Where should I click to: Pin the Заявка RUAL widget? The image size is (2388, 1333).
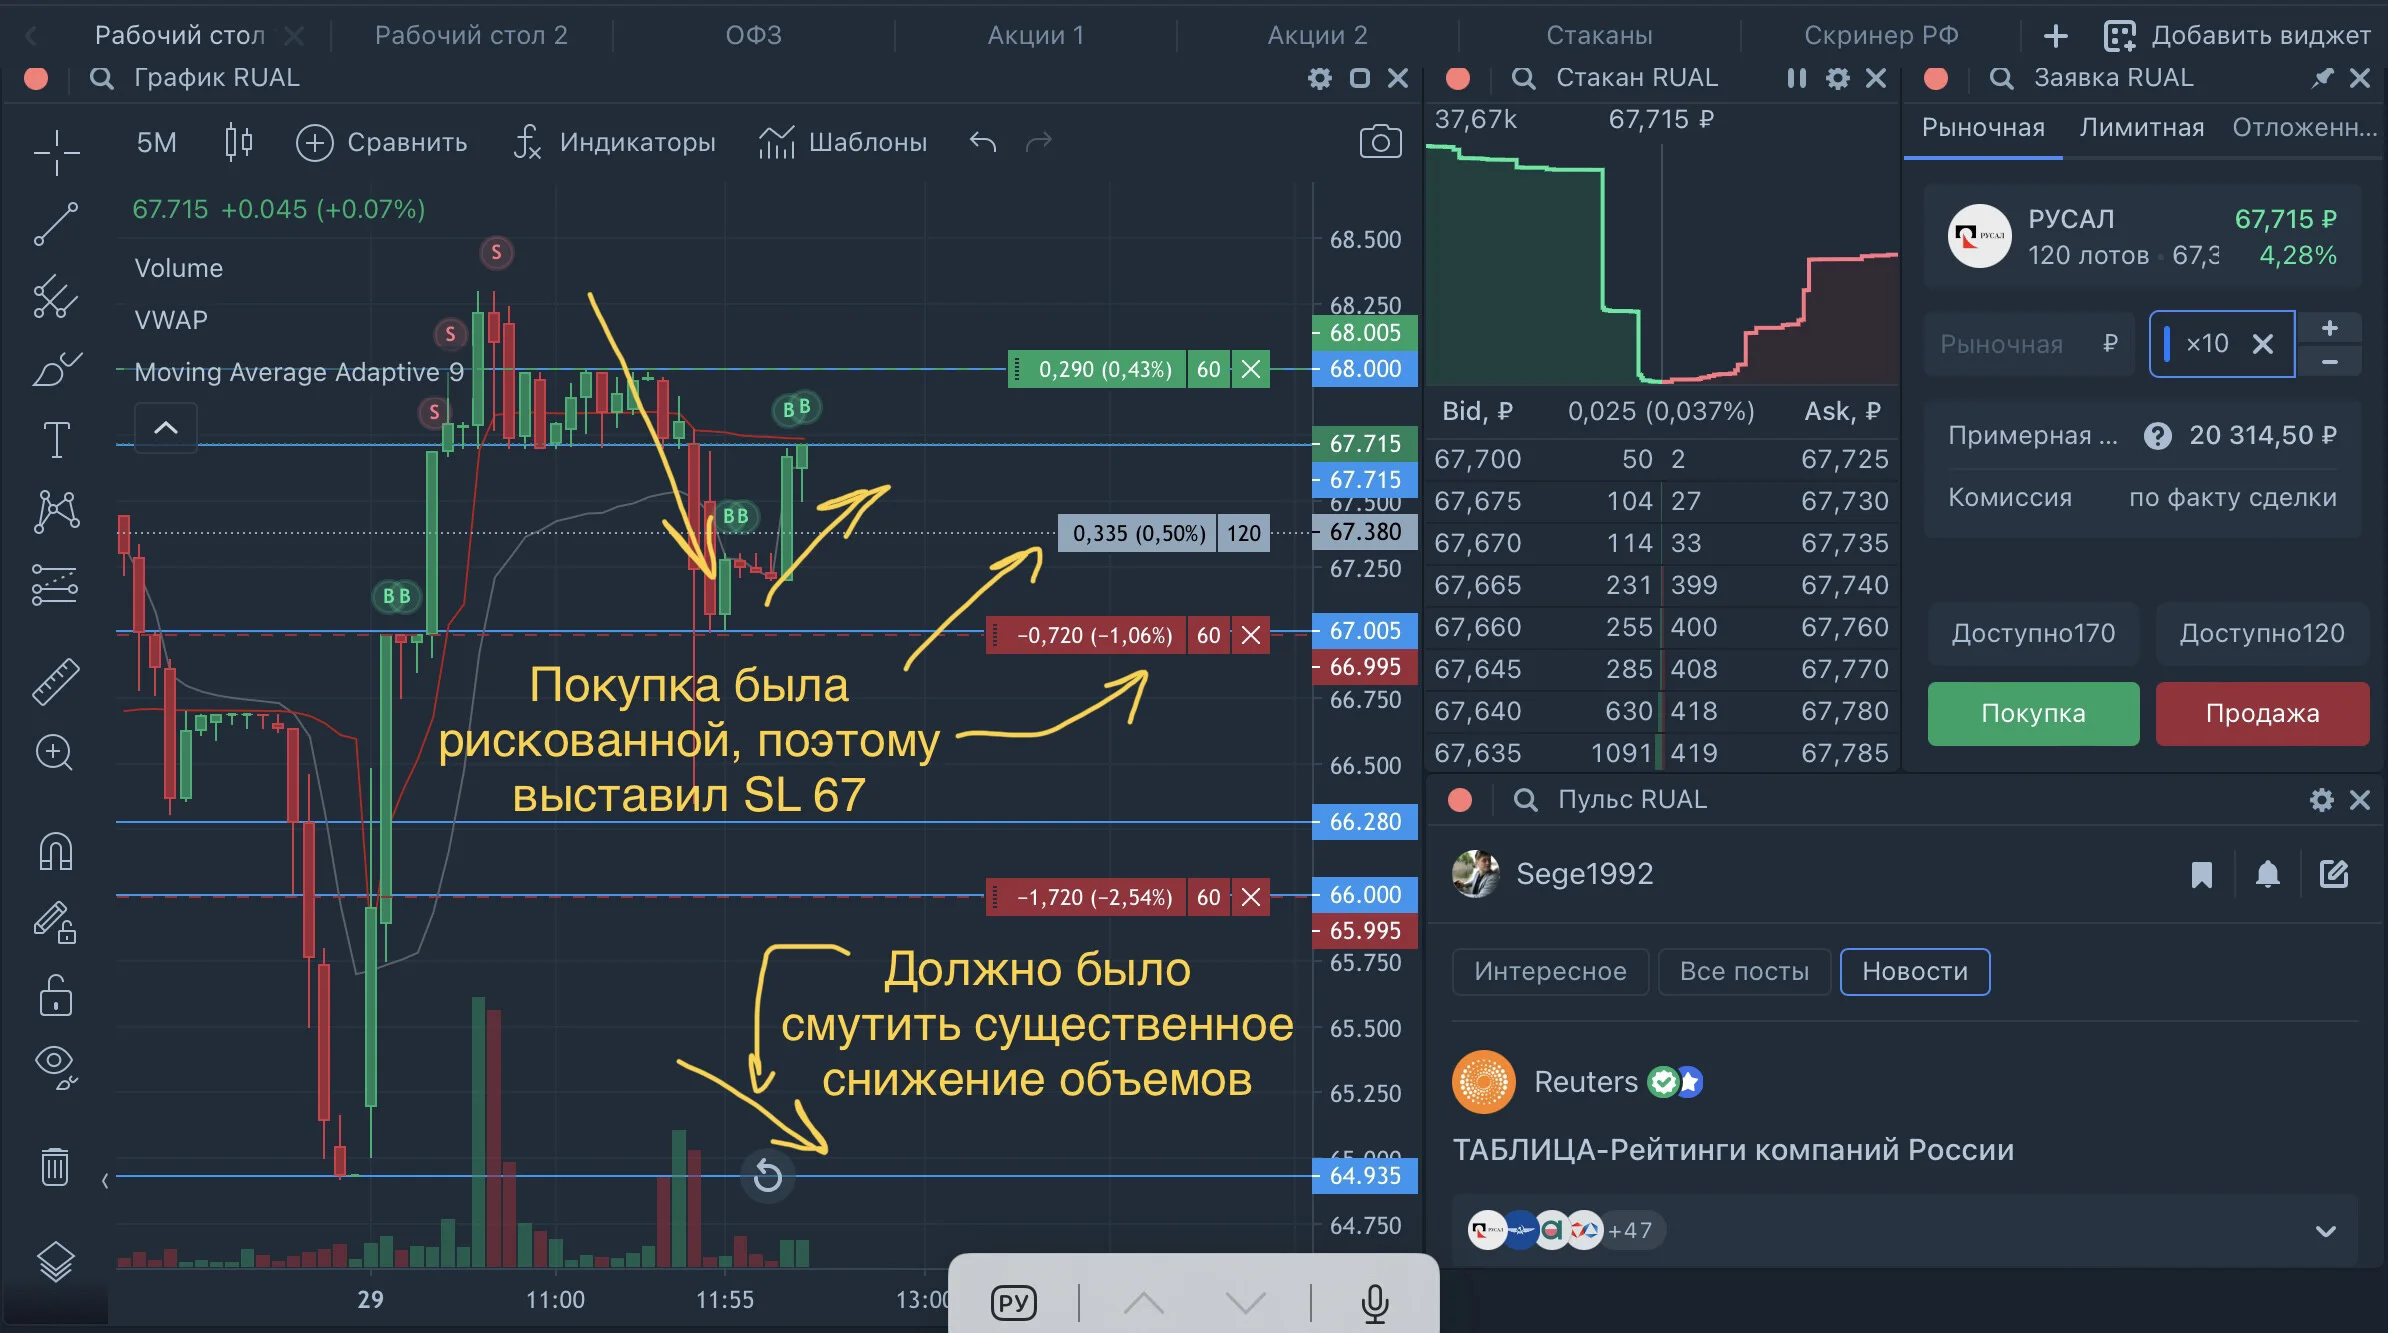[2323, 78]
